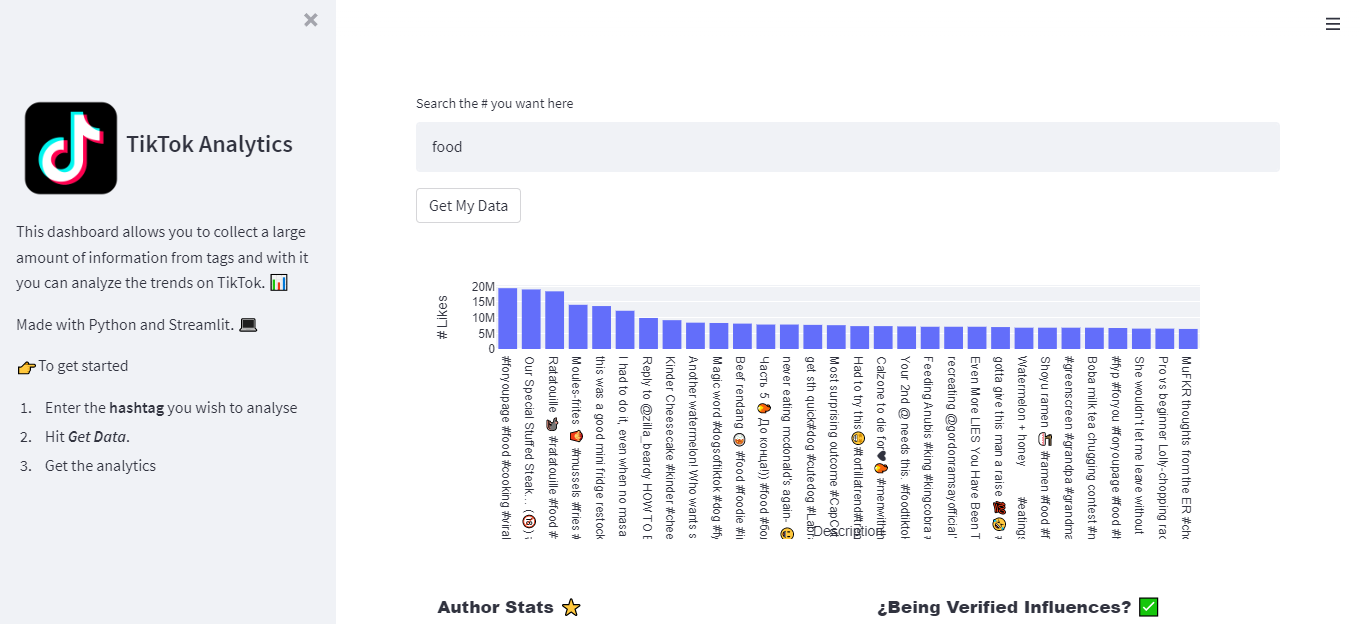Open the hamburger menu in the top-right corner
Screen dimensions: 1360x624
[1333, 23]
